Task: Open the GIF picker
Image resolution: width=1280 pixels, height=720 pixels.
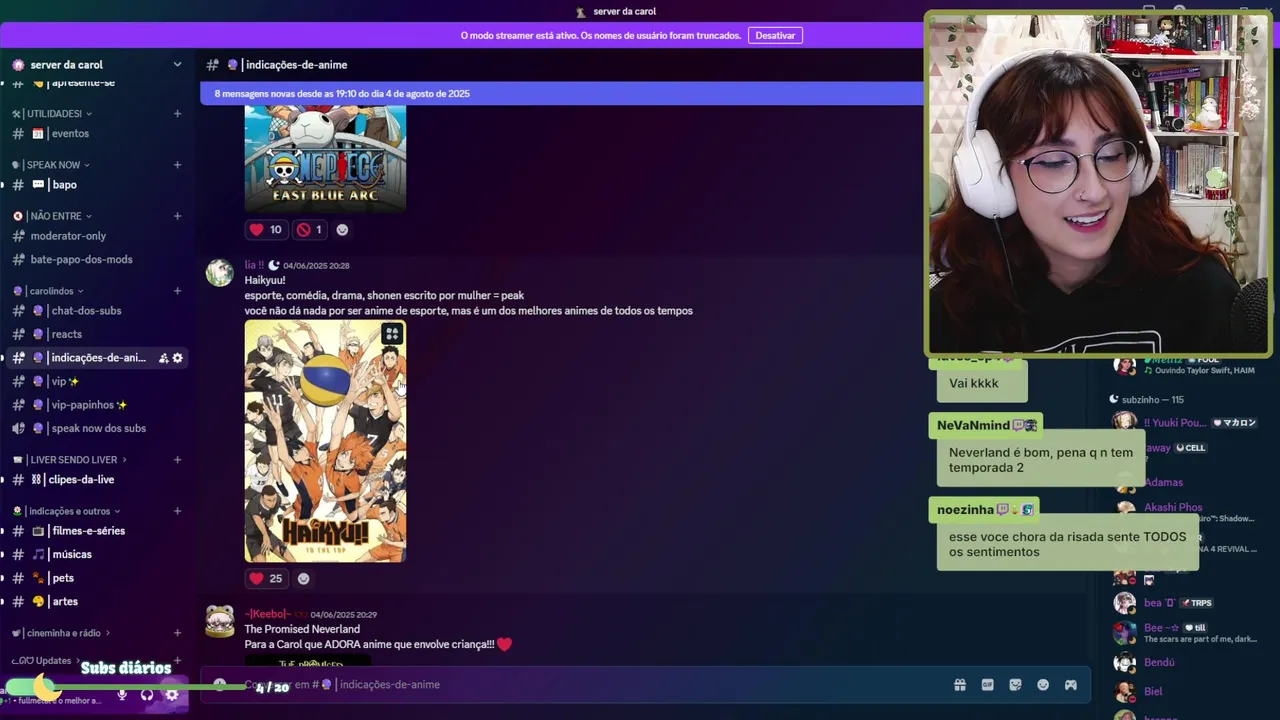Action: coord(988,685)
